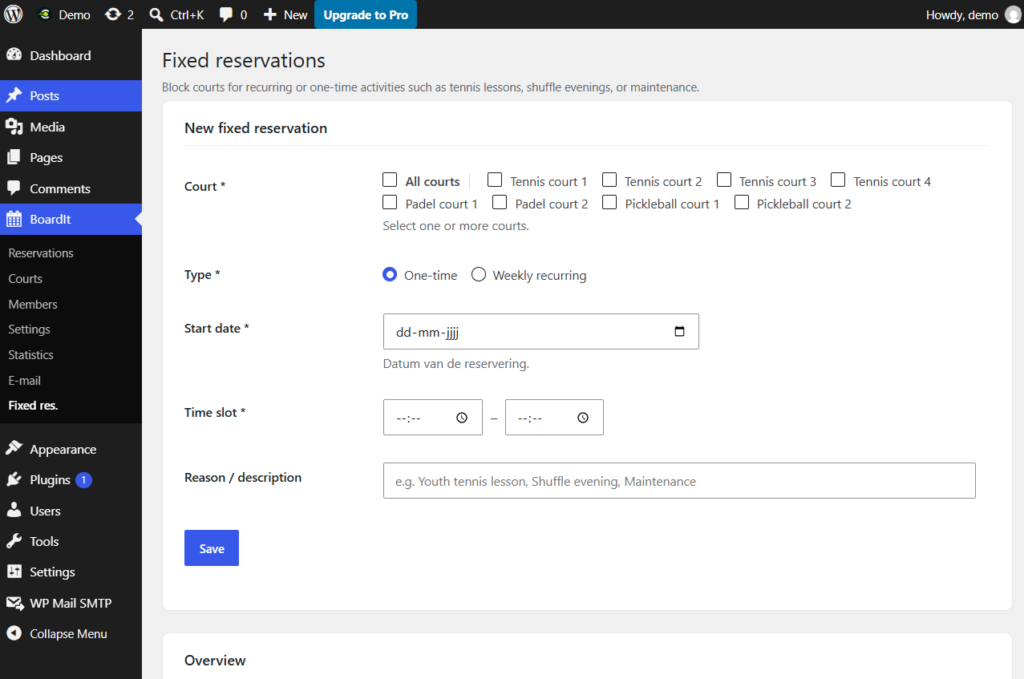The width and height of the screenshot is (1024, 679).
Task: Open the clock picker for end time
Action: tap(583, 418)
